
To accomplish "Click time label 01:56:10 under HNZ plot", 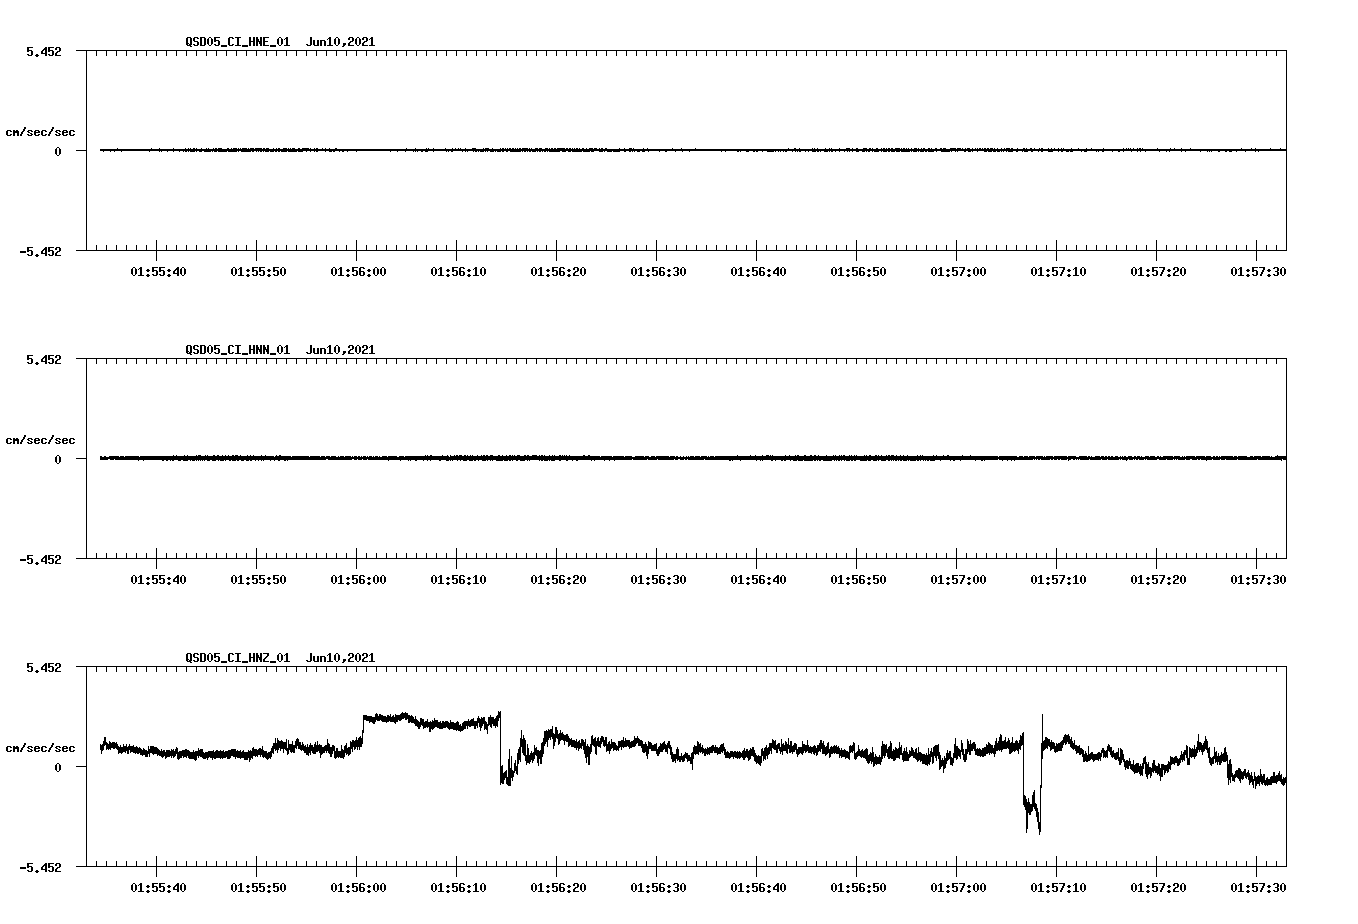I will 458,888.
